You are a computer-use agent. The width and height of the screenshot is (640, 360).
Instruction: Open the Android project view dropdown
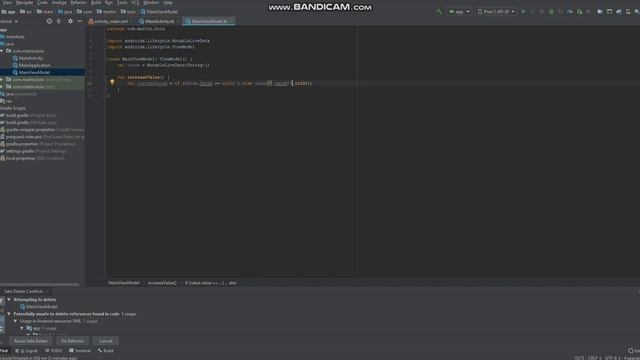[9, 21]
